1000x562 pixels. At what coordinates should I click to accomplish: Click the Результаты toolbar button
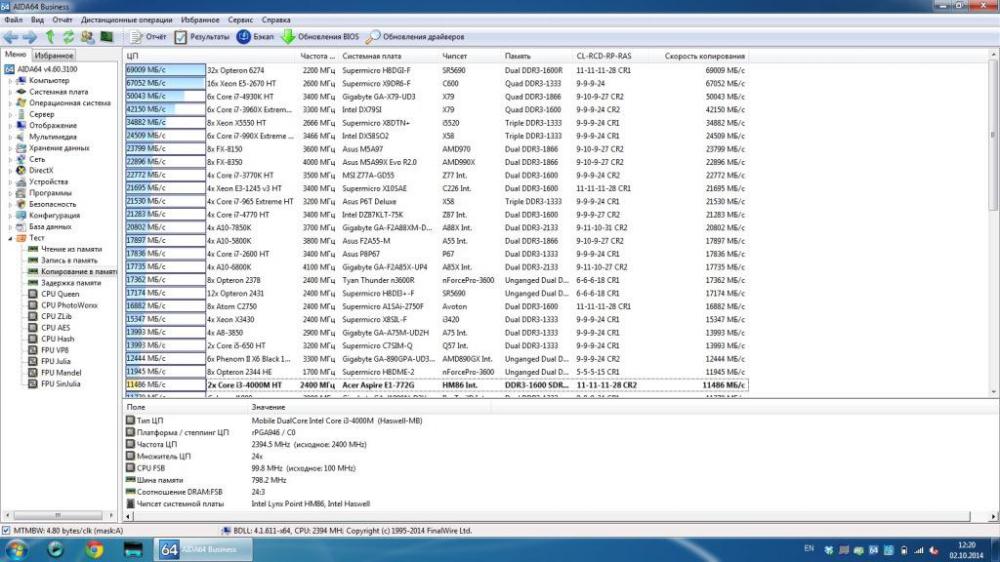coord(202,37)
